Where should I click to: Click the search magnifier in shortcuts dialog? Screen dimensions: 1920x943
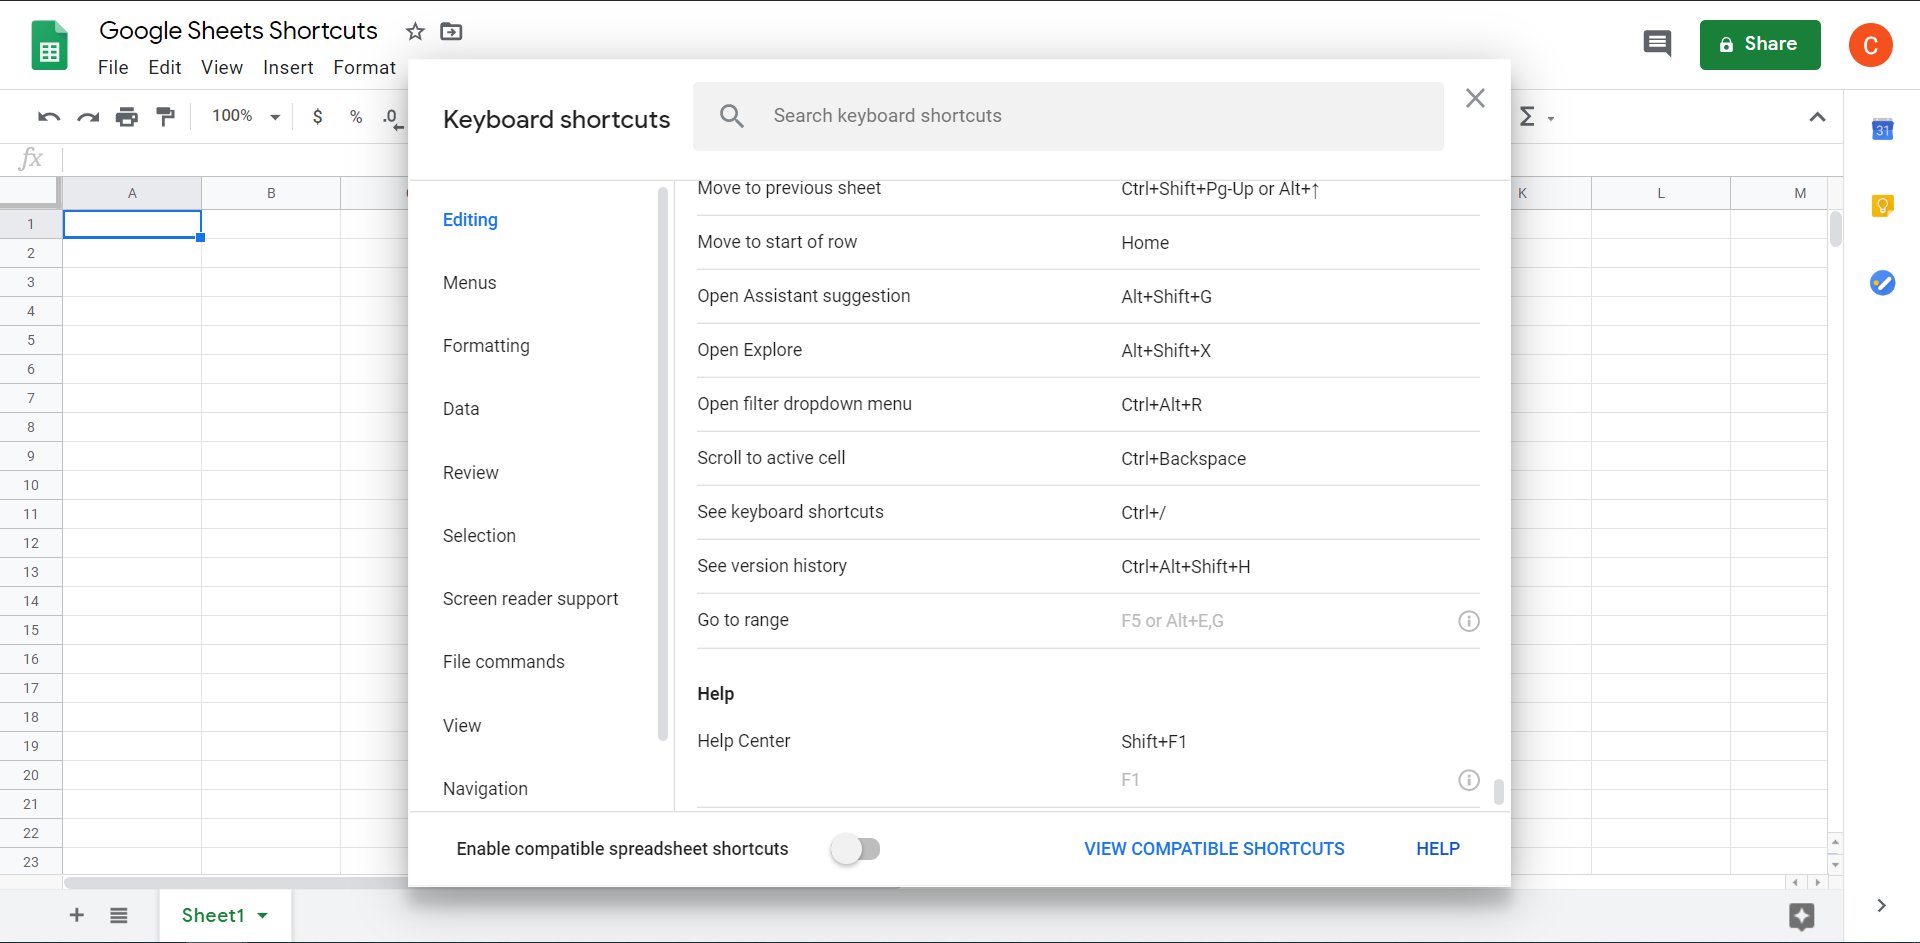coord(732,116)
